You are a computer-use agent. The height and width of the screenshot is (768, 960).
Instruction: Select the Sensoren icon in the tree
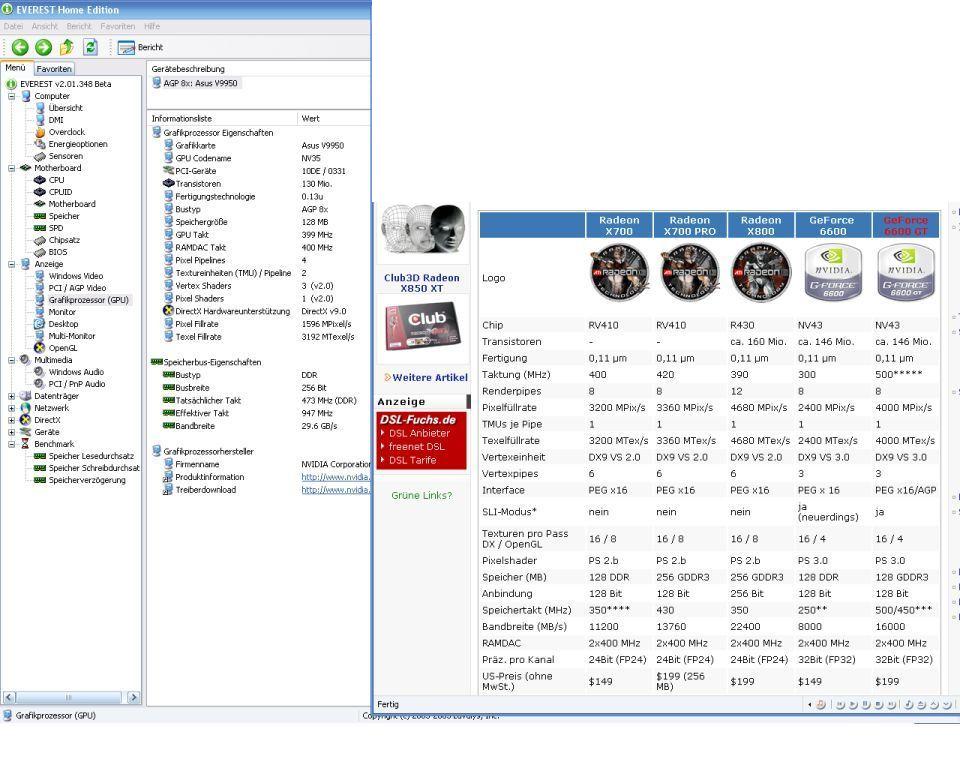tap(40, 156)
